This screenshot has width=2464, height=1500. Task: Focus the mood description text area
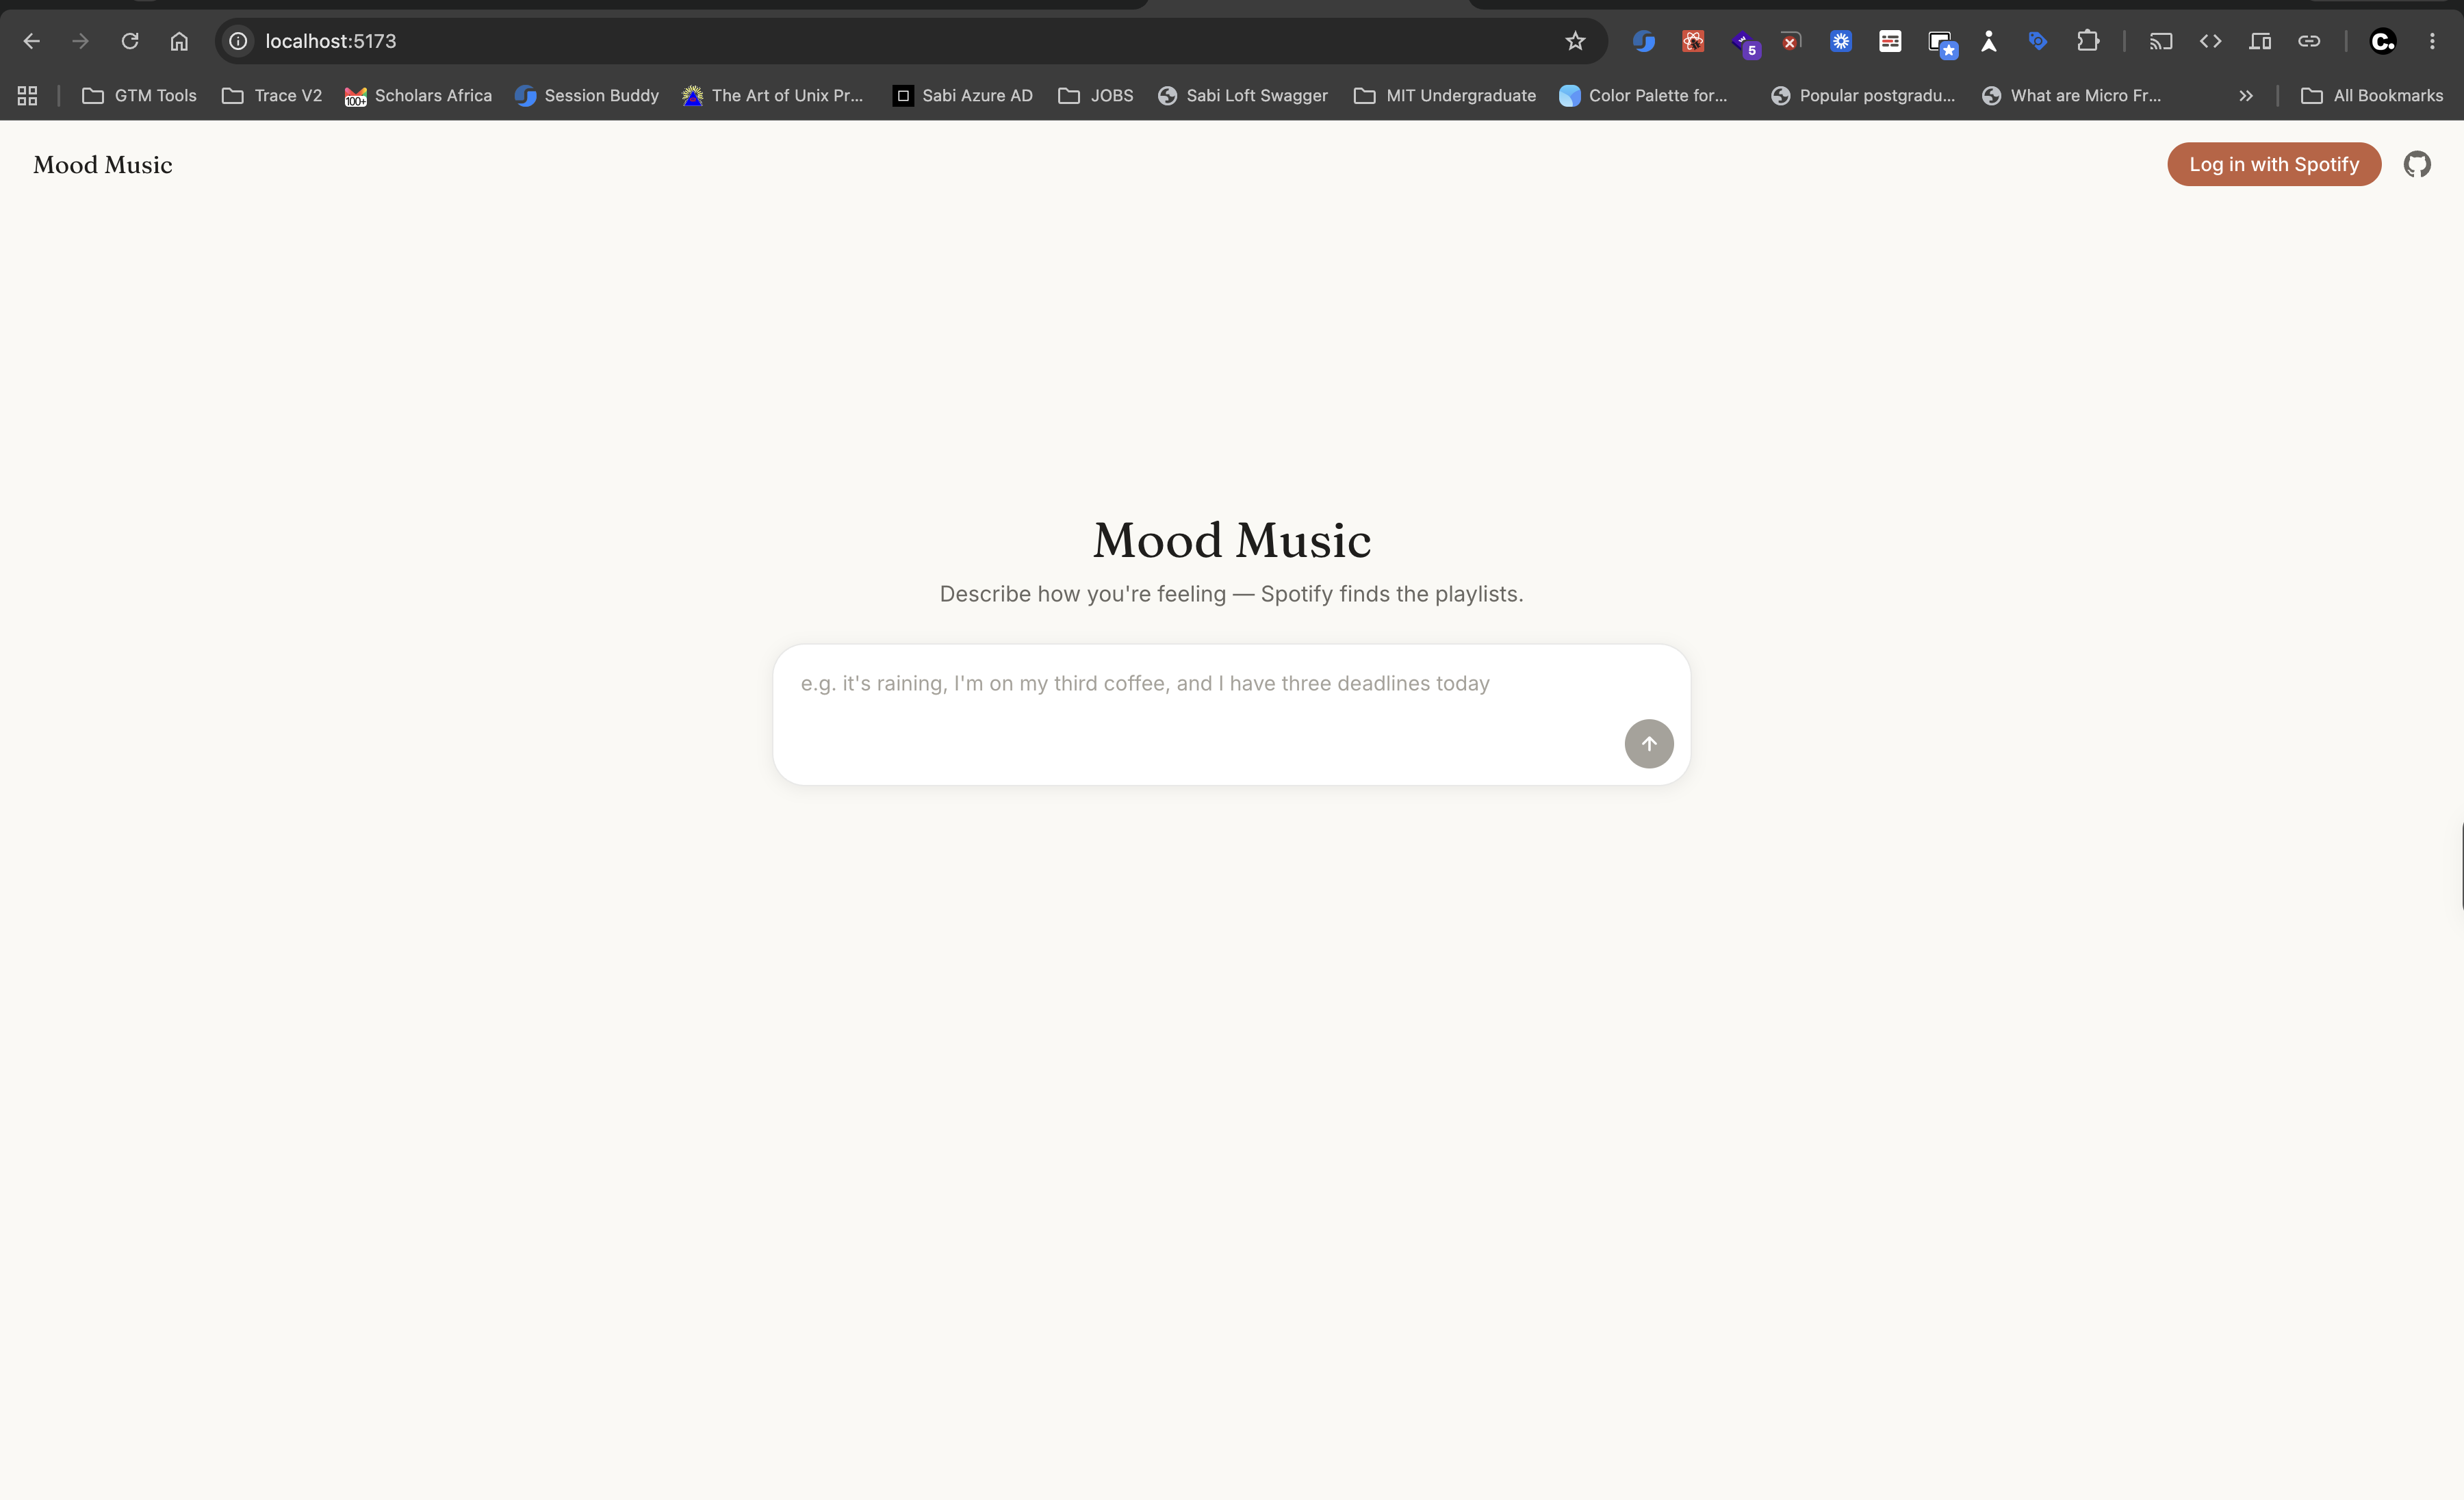1231,714
